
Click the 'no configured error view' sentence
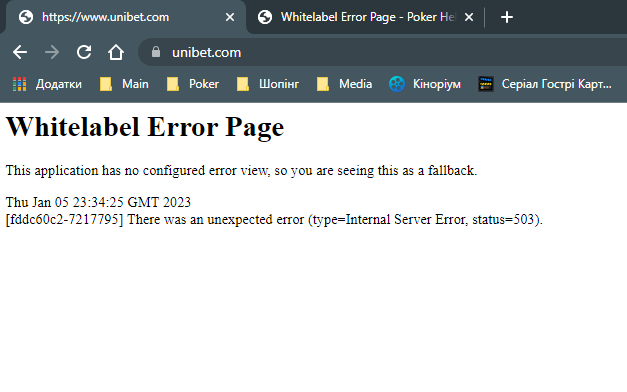pyautogui.click(x=241, y=171)
